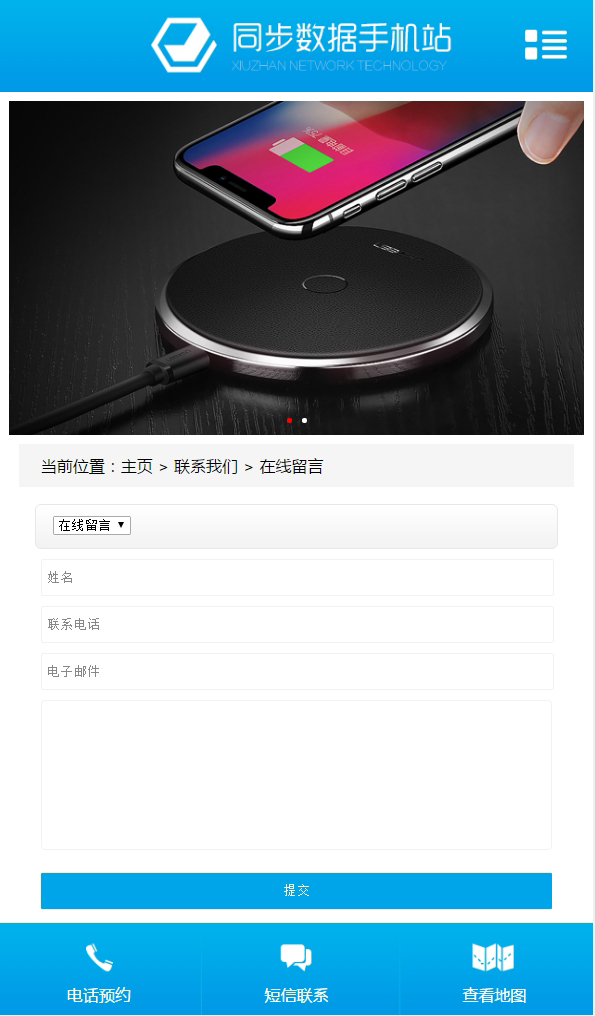Screen dimensions: 595x1016
Task: Select the red first carousel dot
Action: tap(290, 421)
